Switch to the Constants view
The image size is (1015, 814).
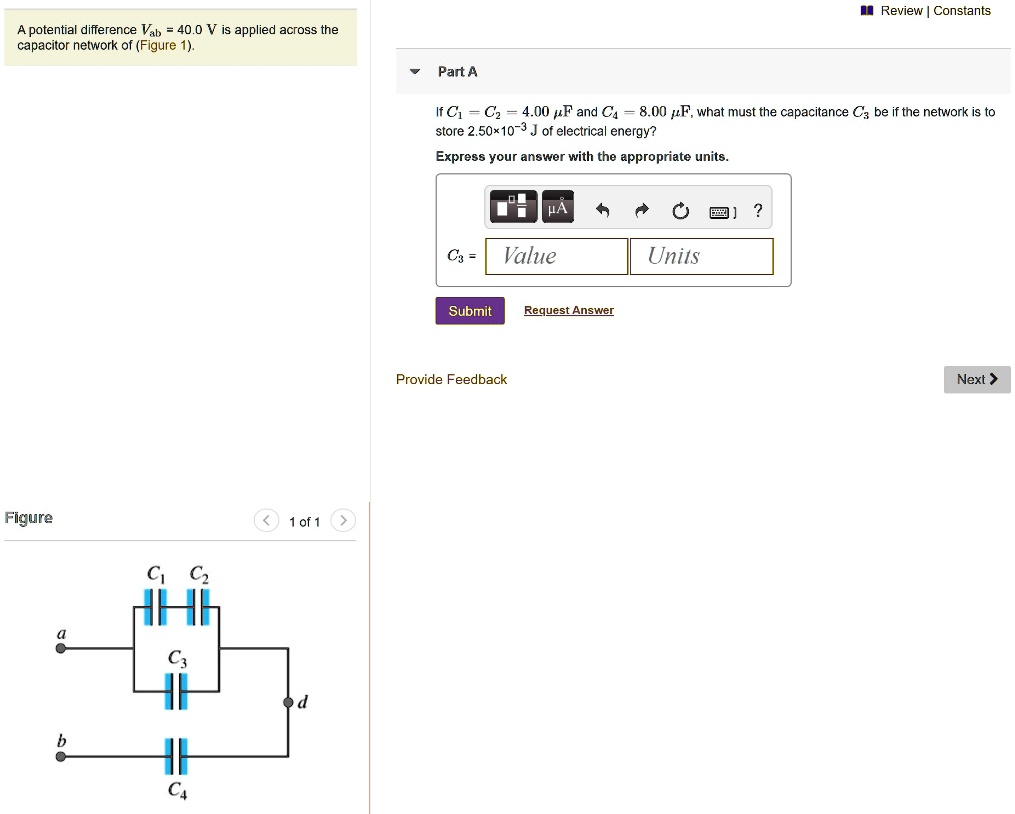click(962, 10)
